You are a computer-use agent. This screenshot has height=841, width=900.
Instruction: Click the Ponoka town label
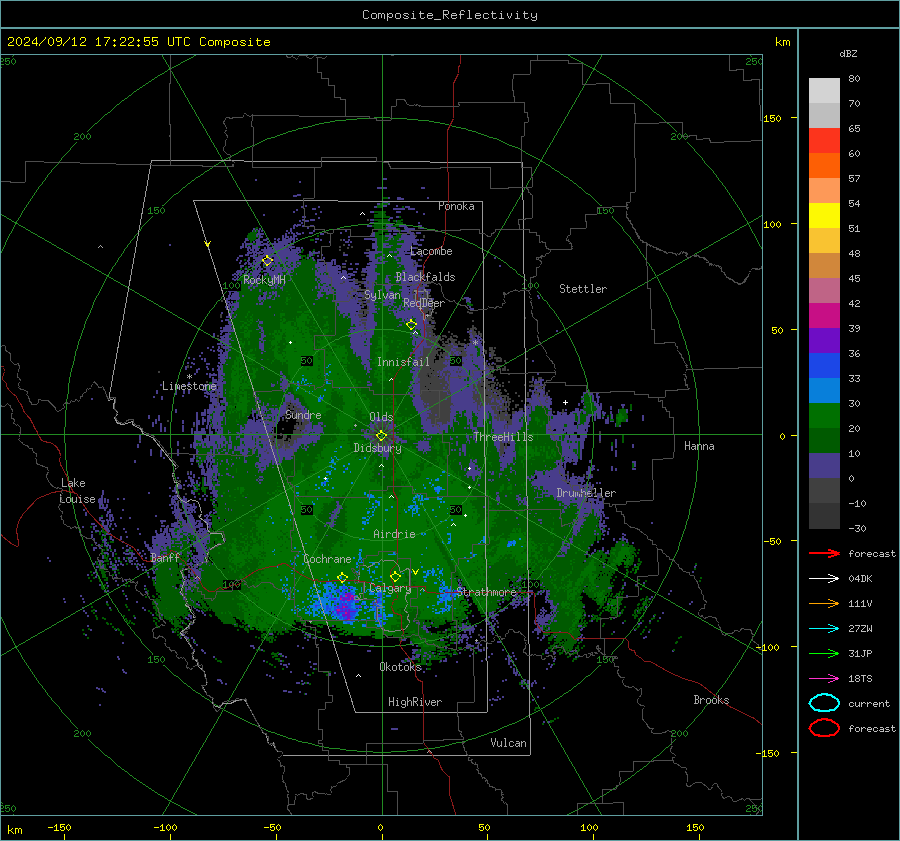coord(456,206)
